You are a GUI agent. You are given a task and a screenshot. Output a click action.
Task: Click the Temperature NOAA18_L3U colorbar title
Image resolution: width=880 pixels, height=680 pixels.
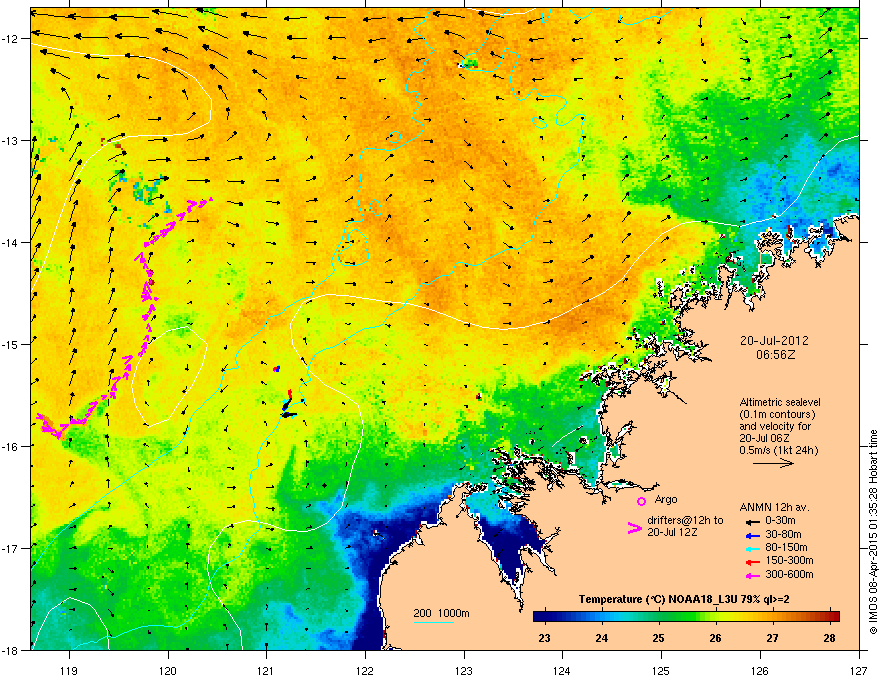684,599
